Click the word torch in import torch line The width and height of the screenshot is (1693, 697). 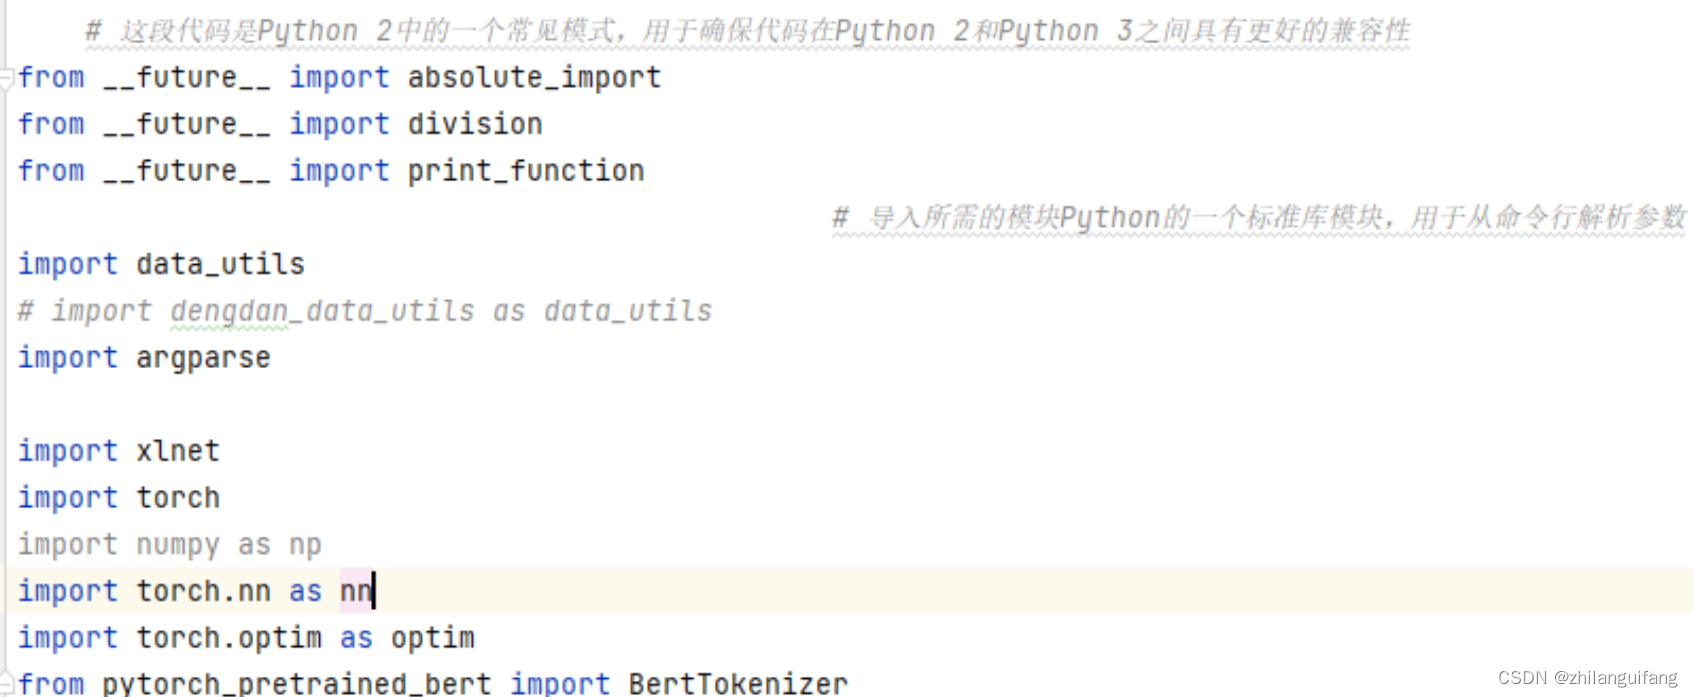(178, 498)
